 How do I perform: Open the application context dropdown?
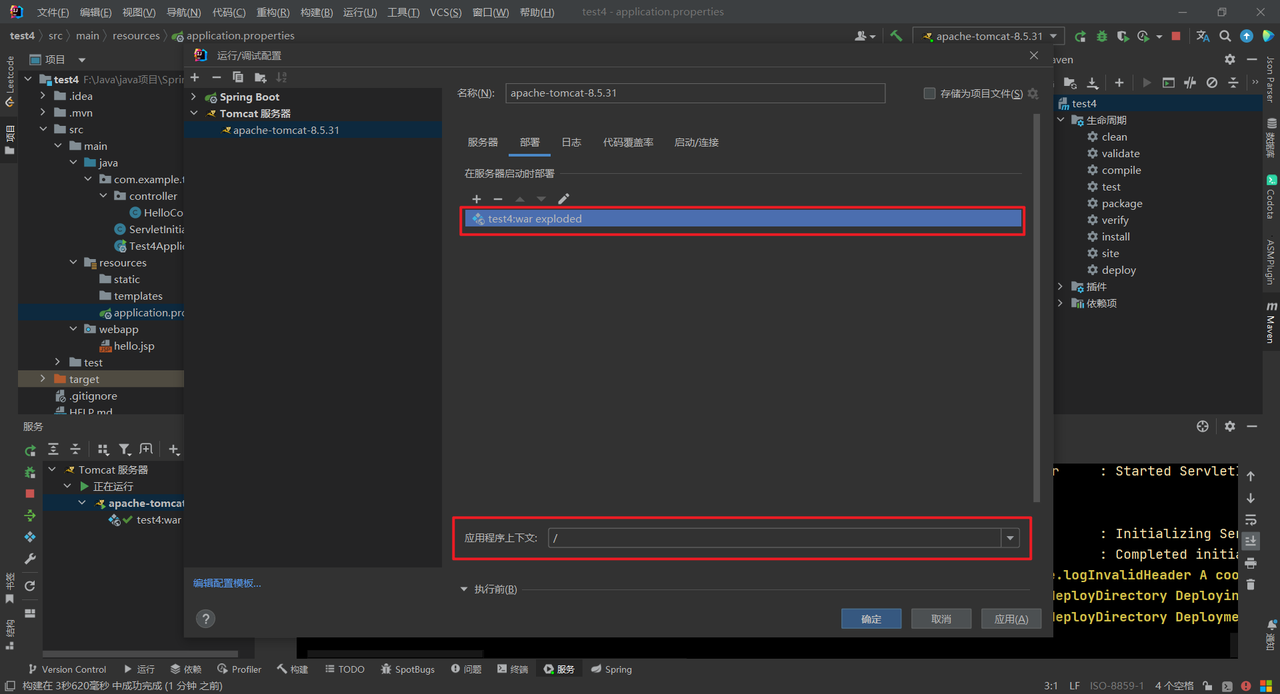click(x=1010, y=538)
